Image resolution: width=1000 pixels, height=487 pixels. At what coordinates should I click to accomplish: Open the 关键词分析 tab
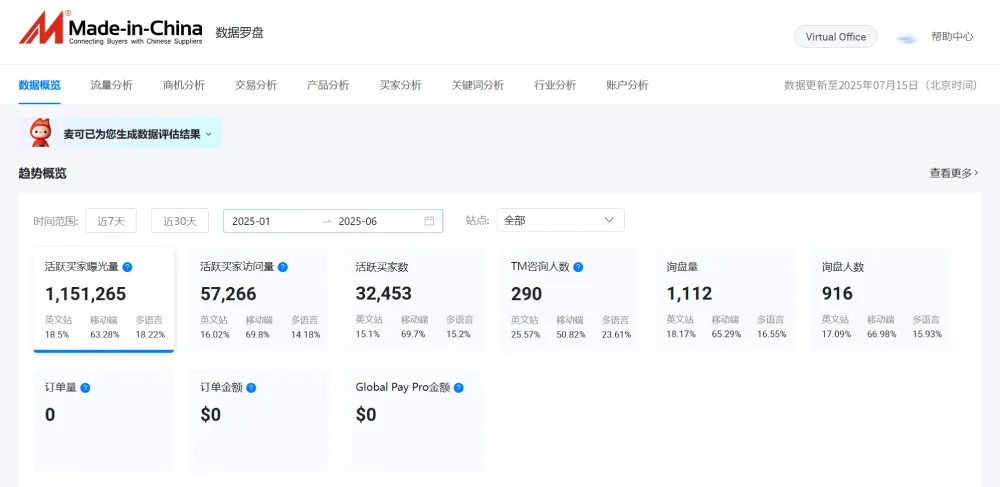tap(477, 85)
